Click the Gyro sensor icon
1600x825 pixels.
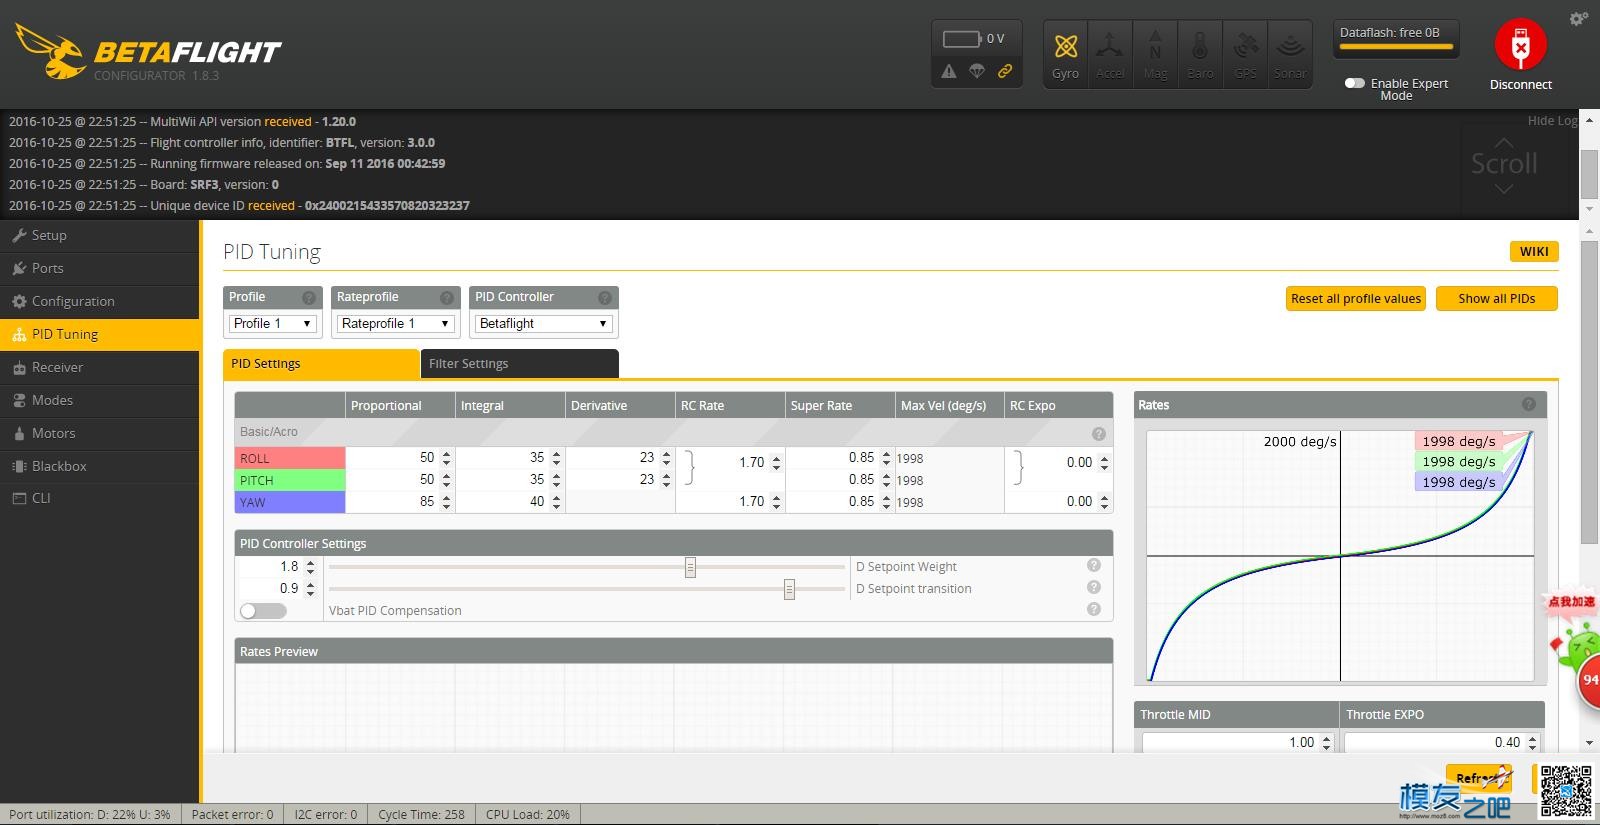coord(1066,55)
